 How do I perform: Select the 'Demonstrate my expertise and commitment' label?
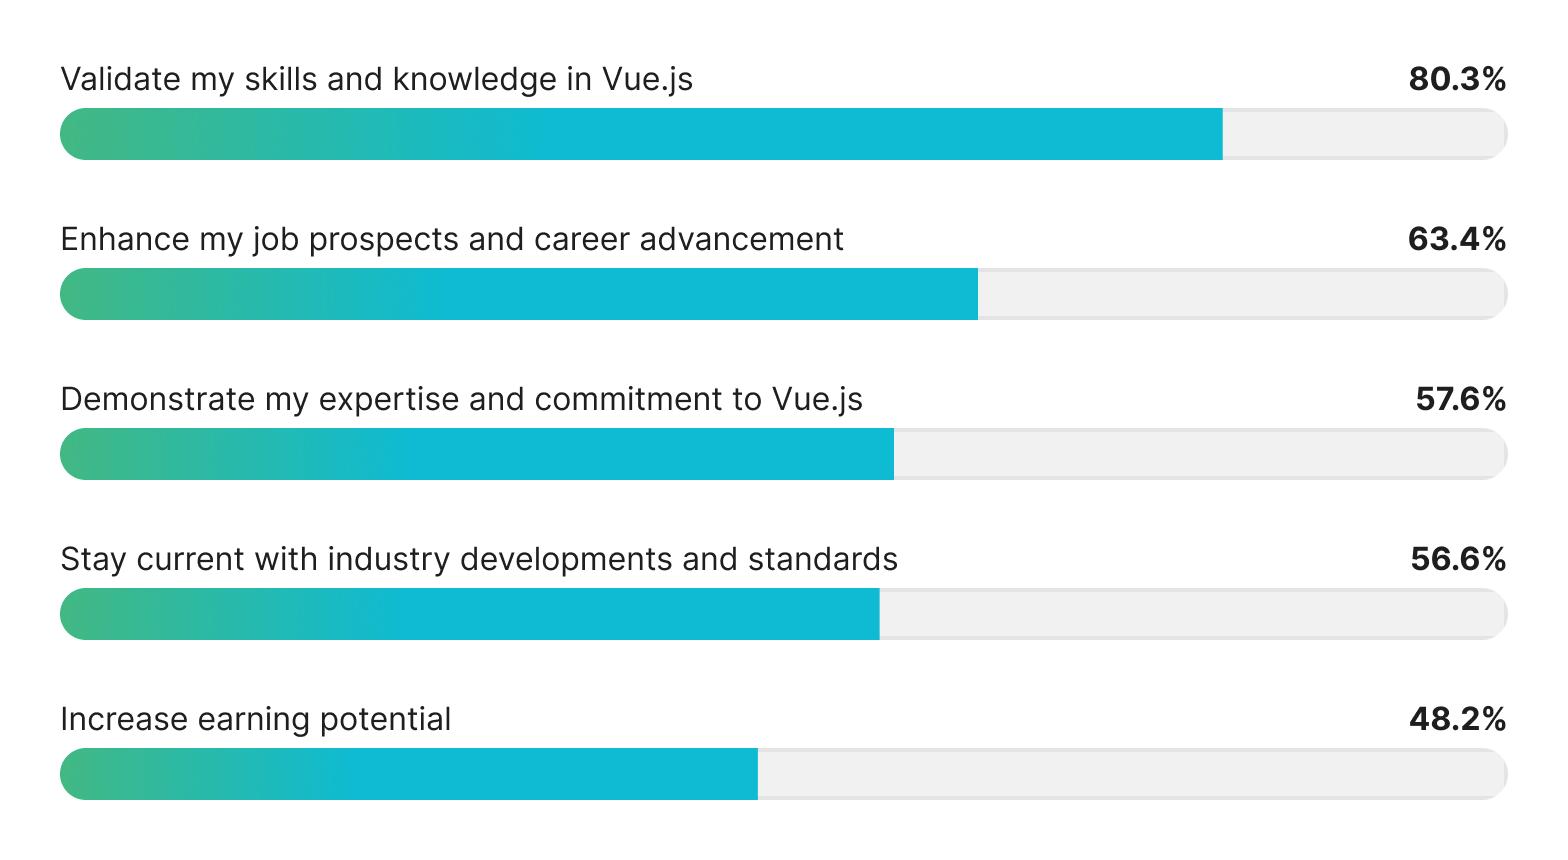click(461, 399)
